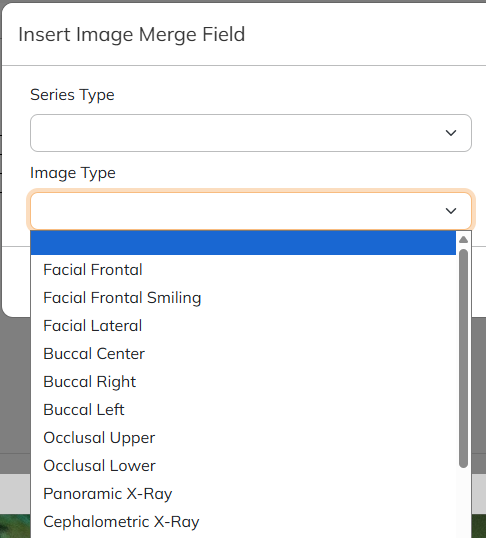
Task: Click the Series Type label
Action: click(x=72, y=95)
